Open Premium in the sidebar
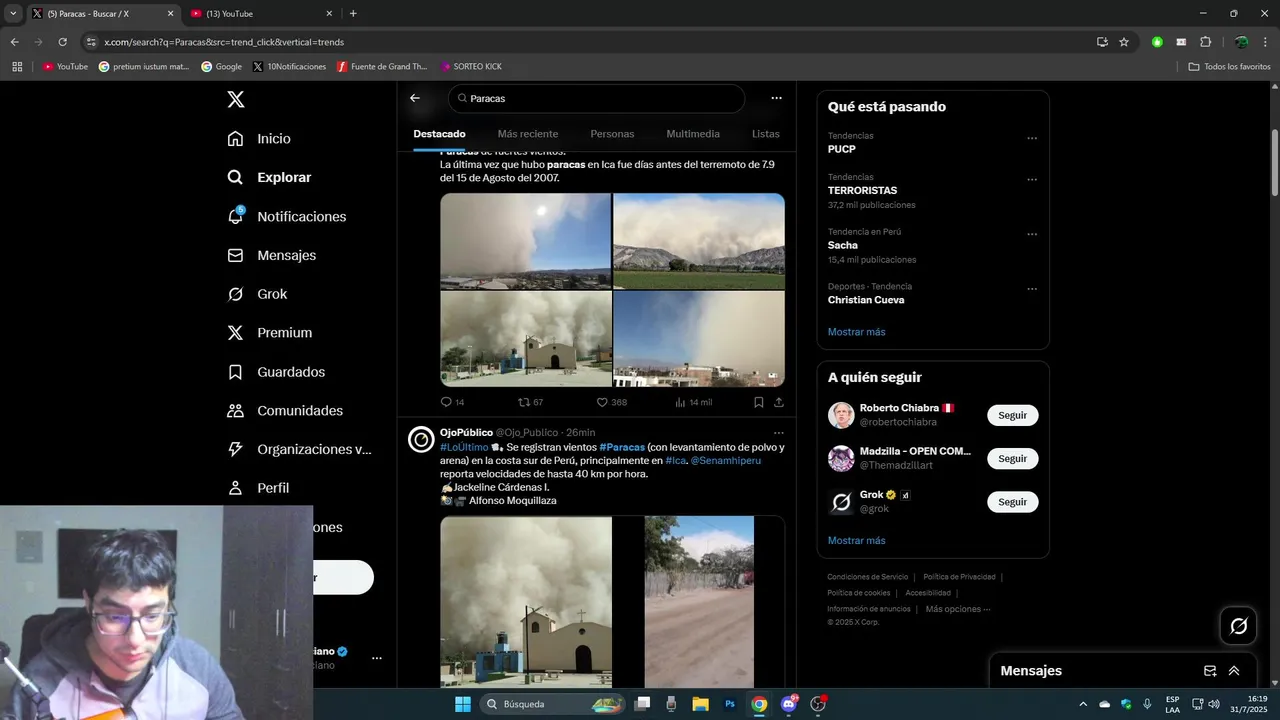 point(269,333)
